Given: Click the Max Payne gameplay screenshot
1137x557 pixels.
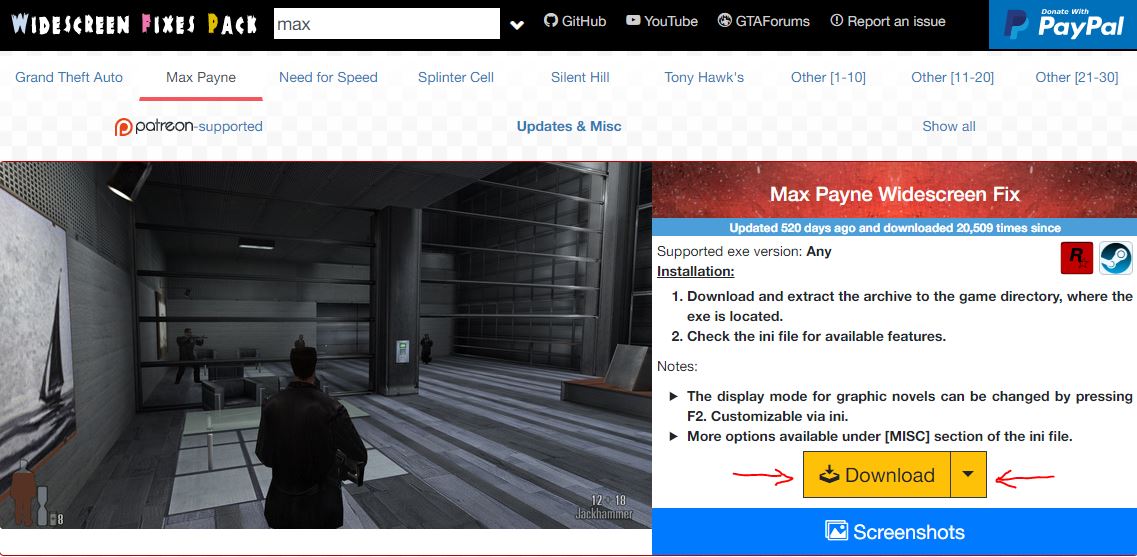Looking at the screenshot, I should [x=326, y=345].
